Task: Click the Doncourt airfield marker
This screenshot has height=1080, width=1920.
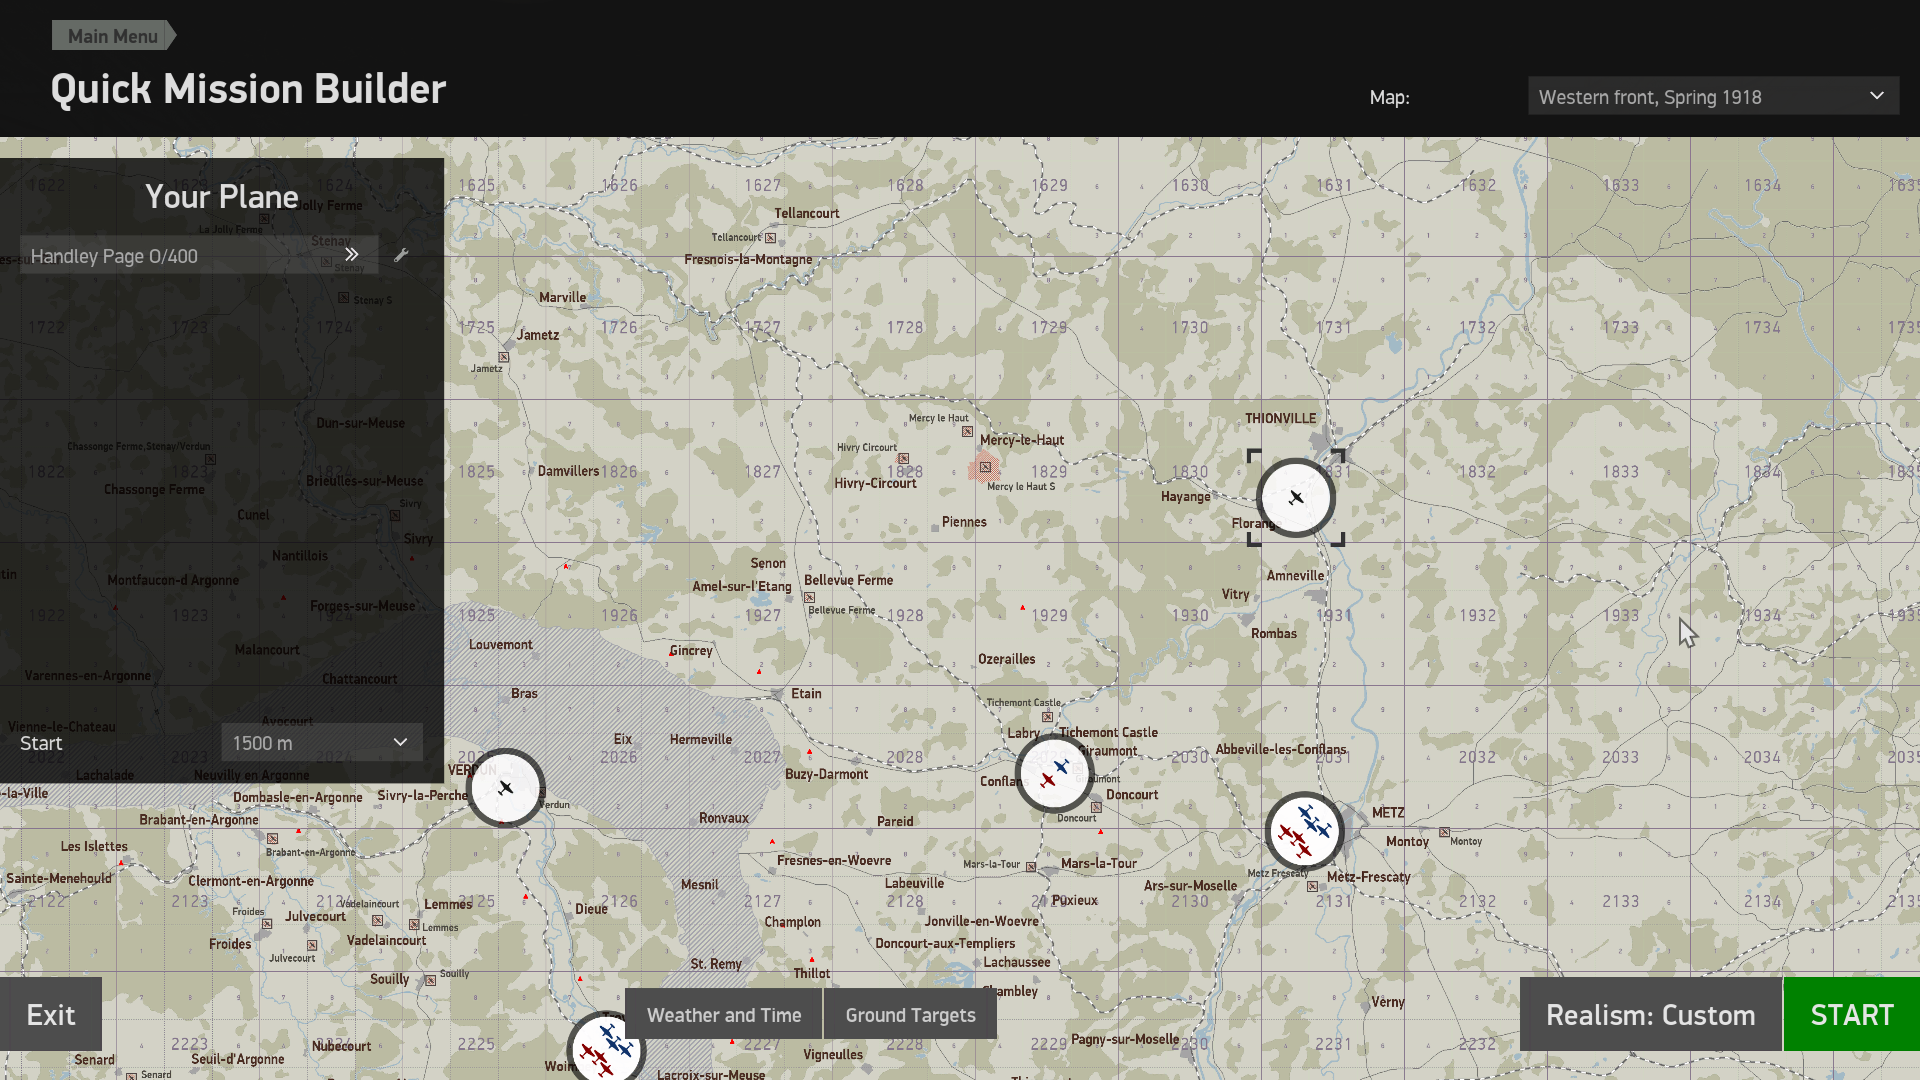Action: point(1096,807)
